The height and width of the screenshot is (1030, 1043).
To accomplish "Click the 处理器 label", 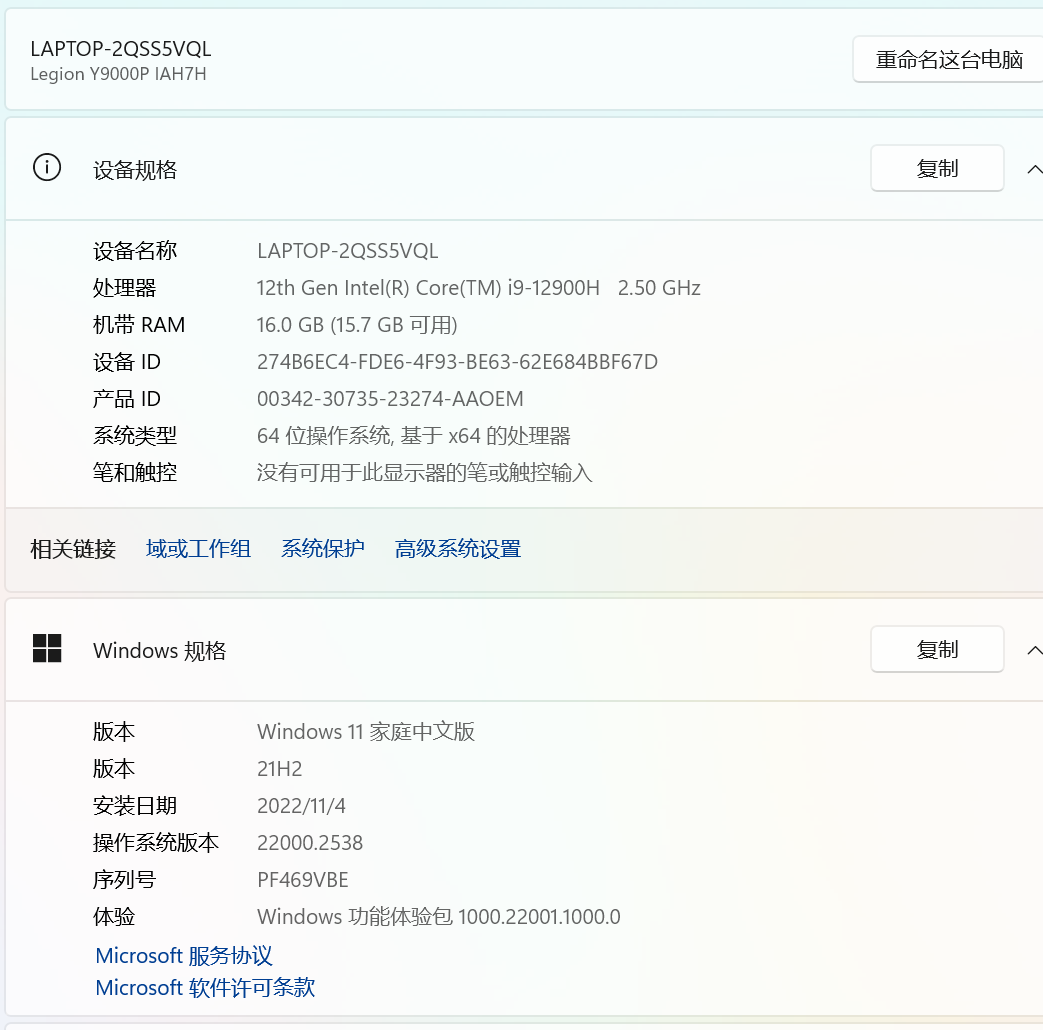I will pos(124,288).
